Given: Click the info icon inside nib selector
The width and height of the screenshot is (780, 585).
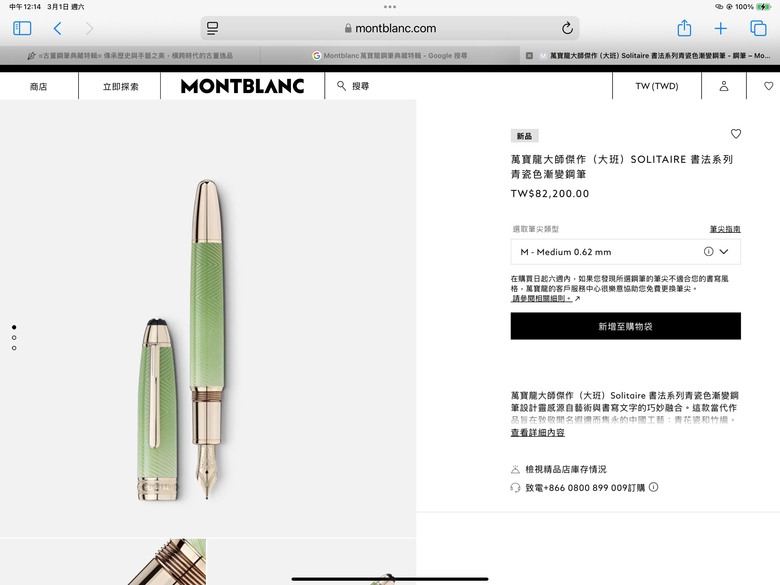Looking at the screenshot, I should coord(708,252).
